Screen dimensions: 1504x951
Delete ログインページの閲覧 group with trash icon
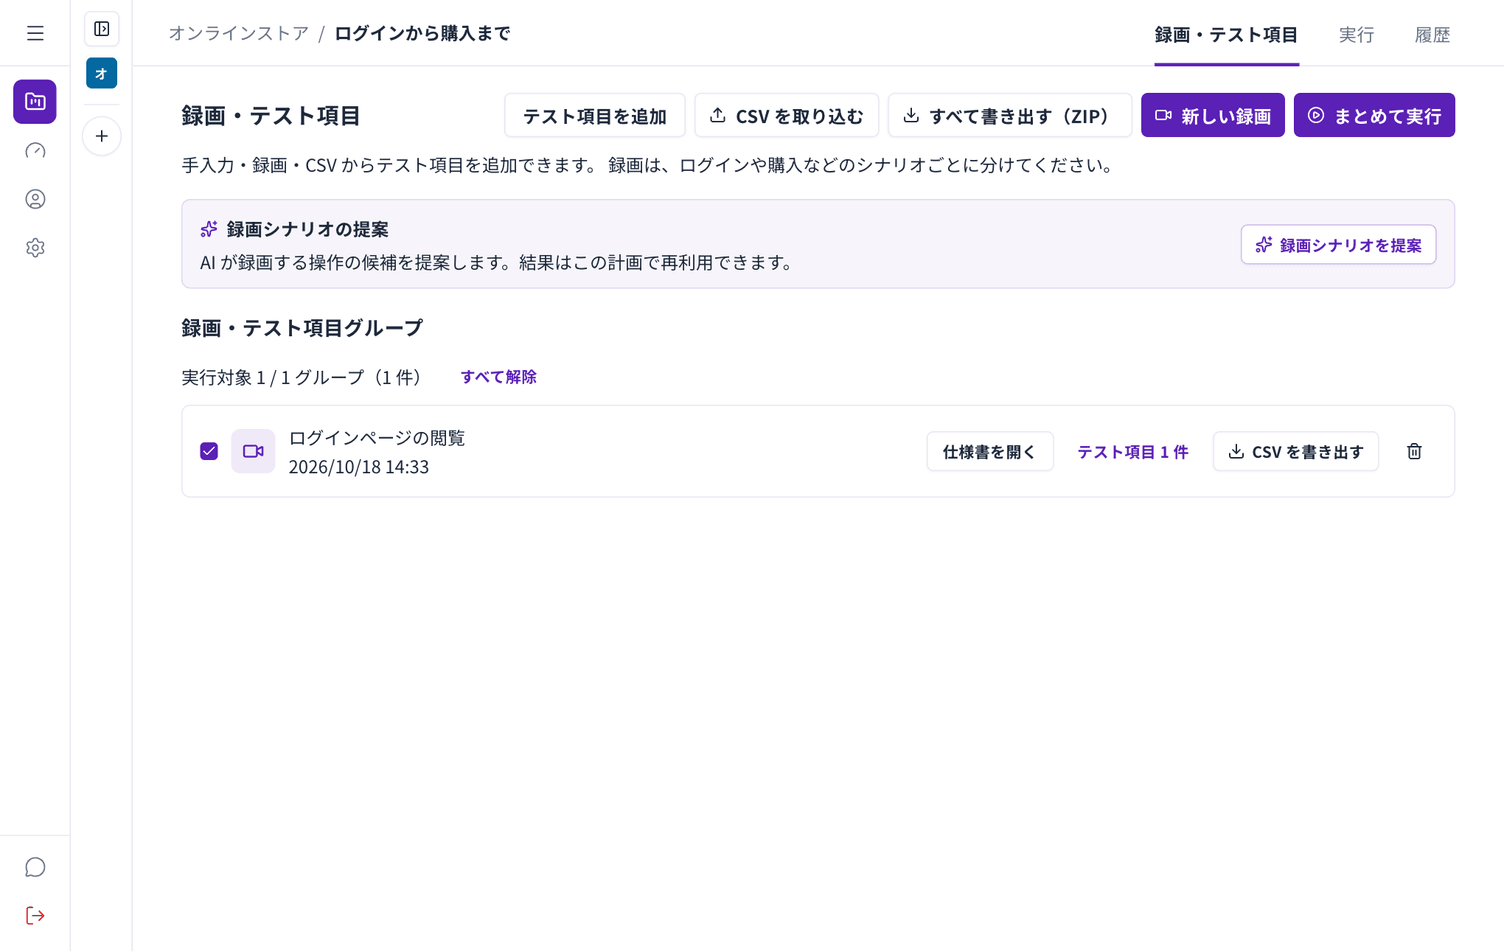point(1414,451)
